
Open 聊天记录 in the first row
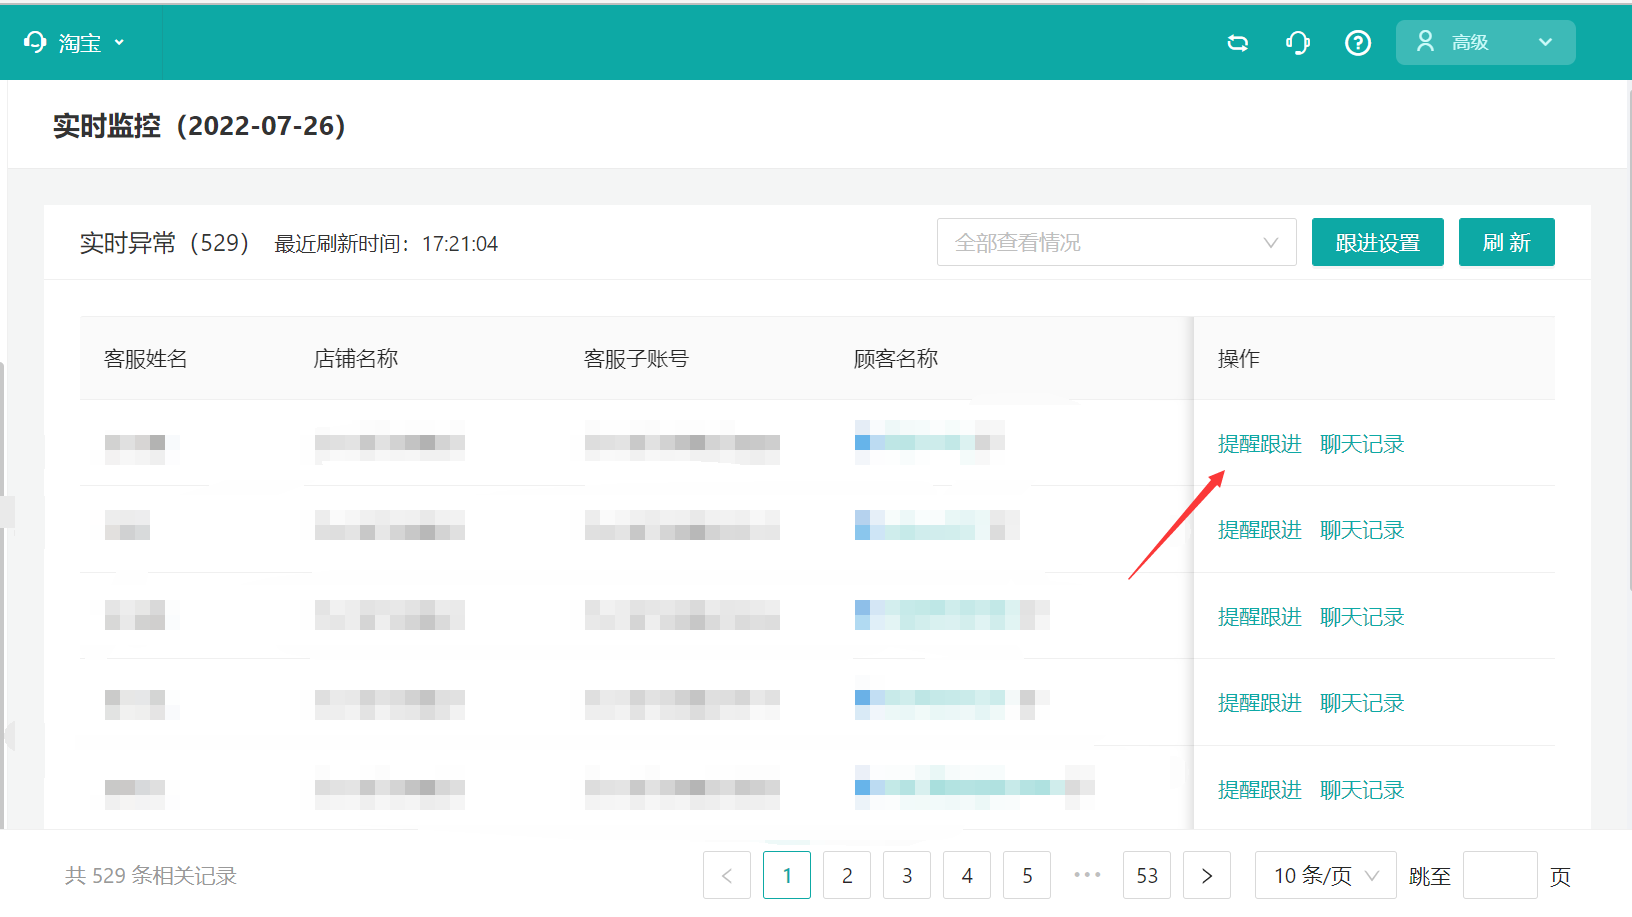[1362, 444]
